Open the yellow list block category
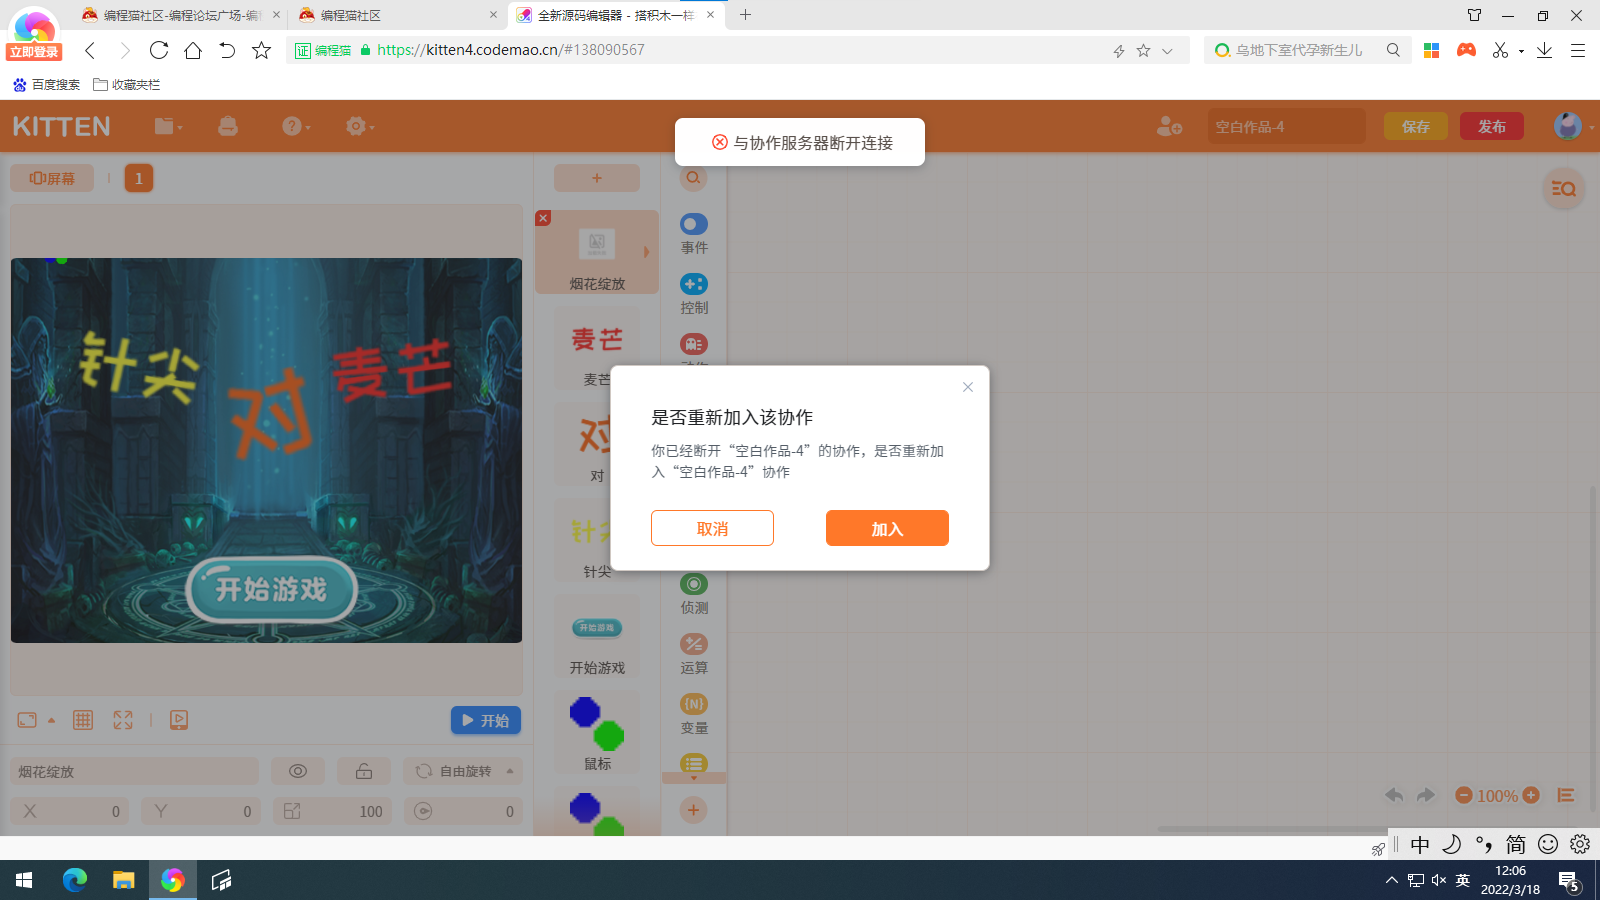 click(x=694, y=763)
